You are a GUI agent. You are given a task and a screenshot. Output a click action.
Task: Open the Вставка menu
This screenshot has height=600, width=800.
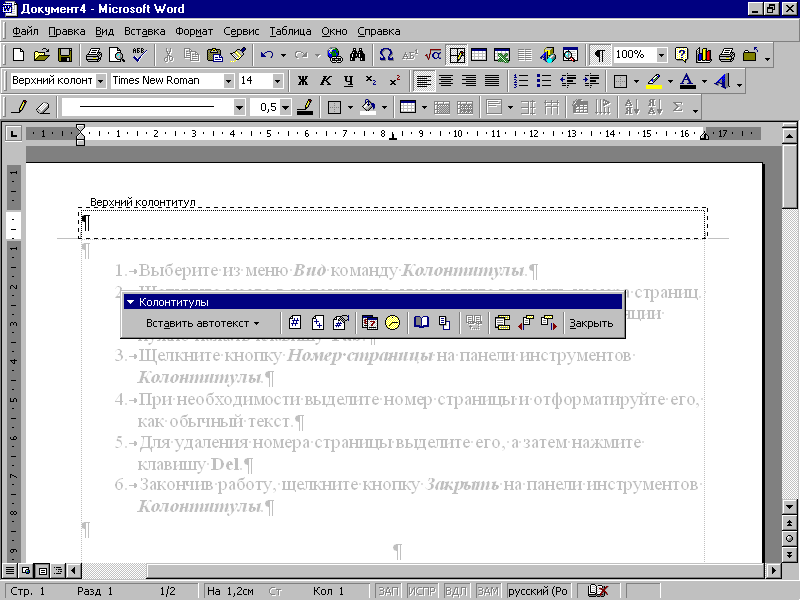pyautogui.click(x=144, y=31)
